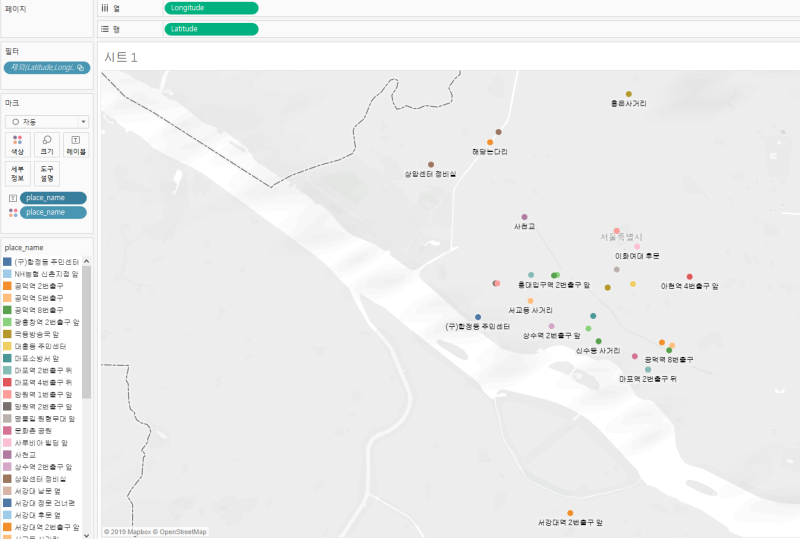Viewport: 800px width, 539px height.
Task: Click the 서교동 사거리 dot on the map
Action: click(x=531, y=301)
